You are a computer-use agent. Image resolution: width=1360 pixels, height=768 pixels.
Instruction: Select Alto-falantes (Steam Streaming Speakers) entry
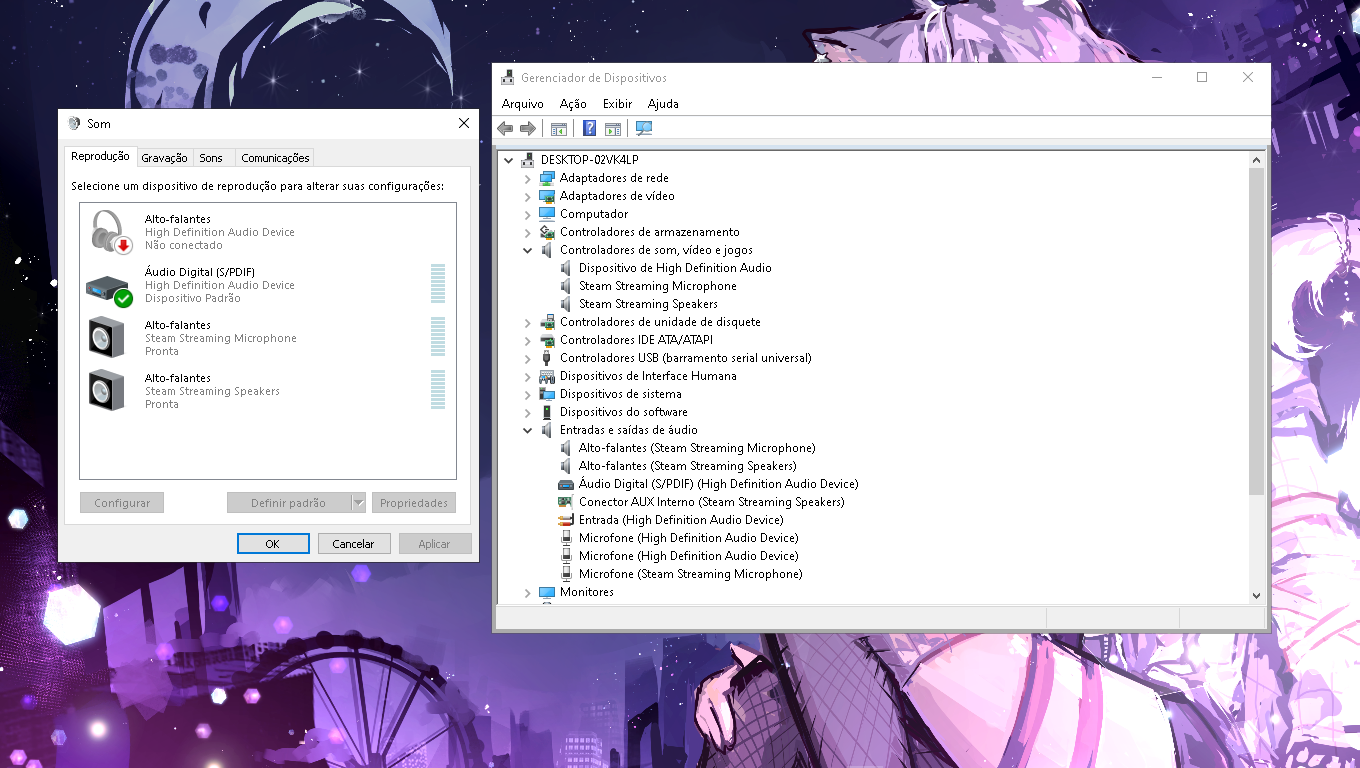[687, 466]
